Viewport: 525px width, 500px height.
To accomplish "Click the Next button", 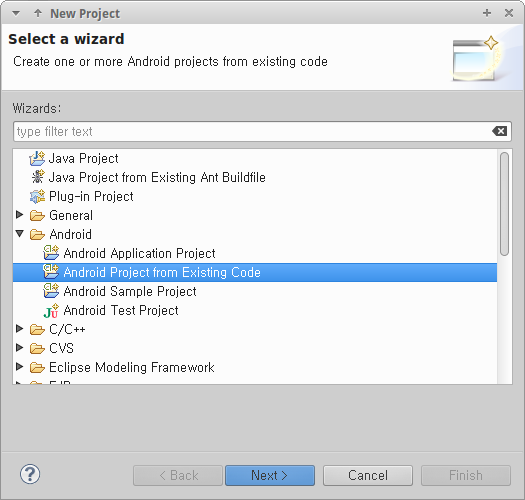I will (x=270, y=475).
